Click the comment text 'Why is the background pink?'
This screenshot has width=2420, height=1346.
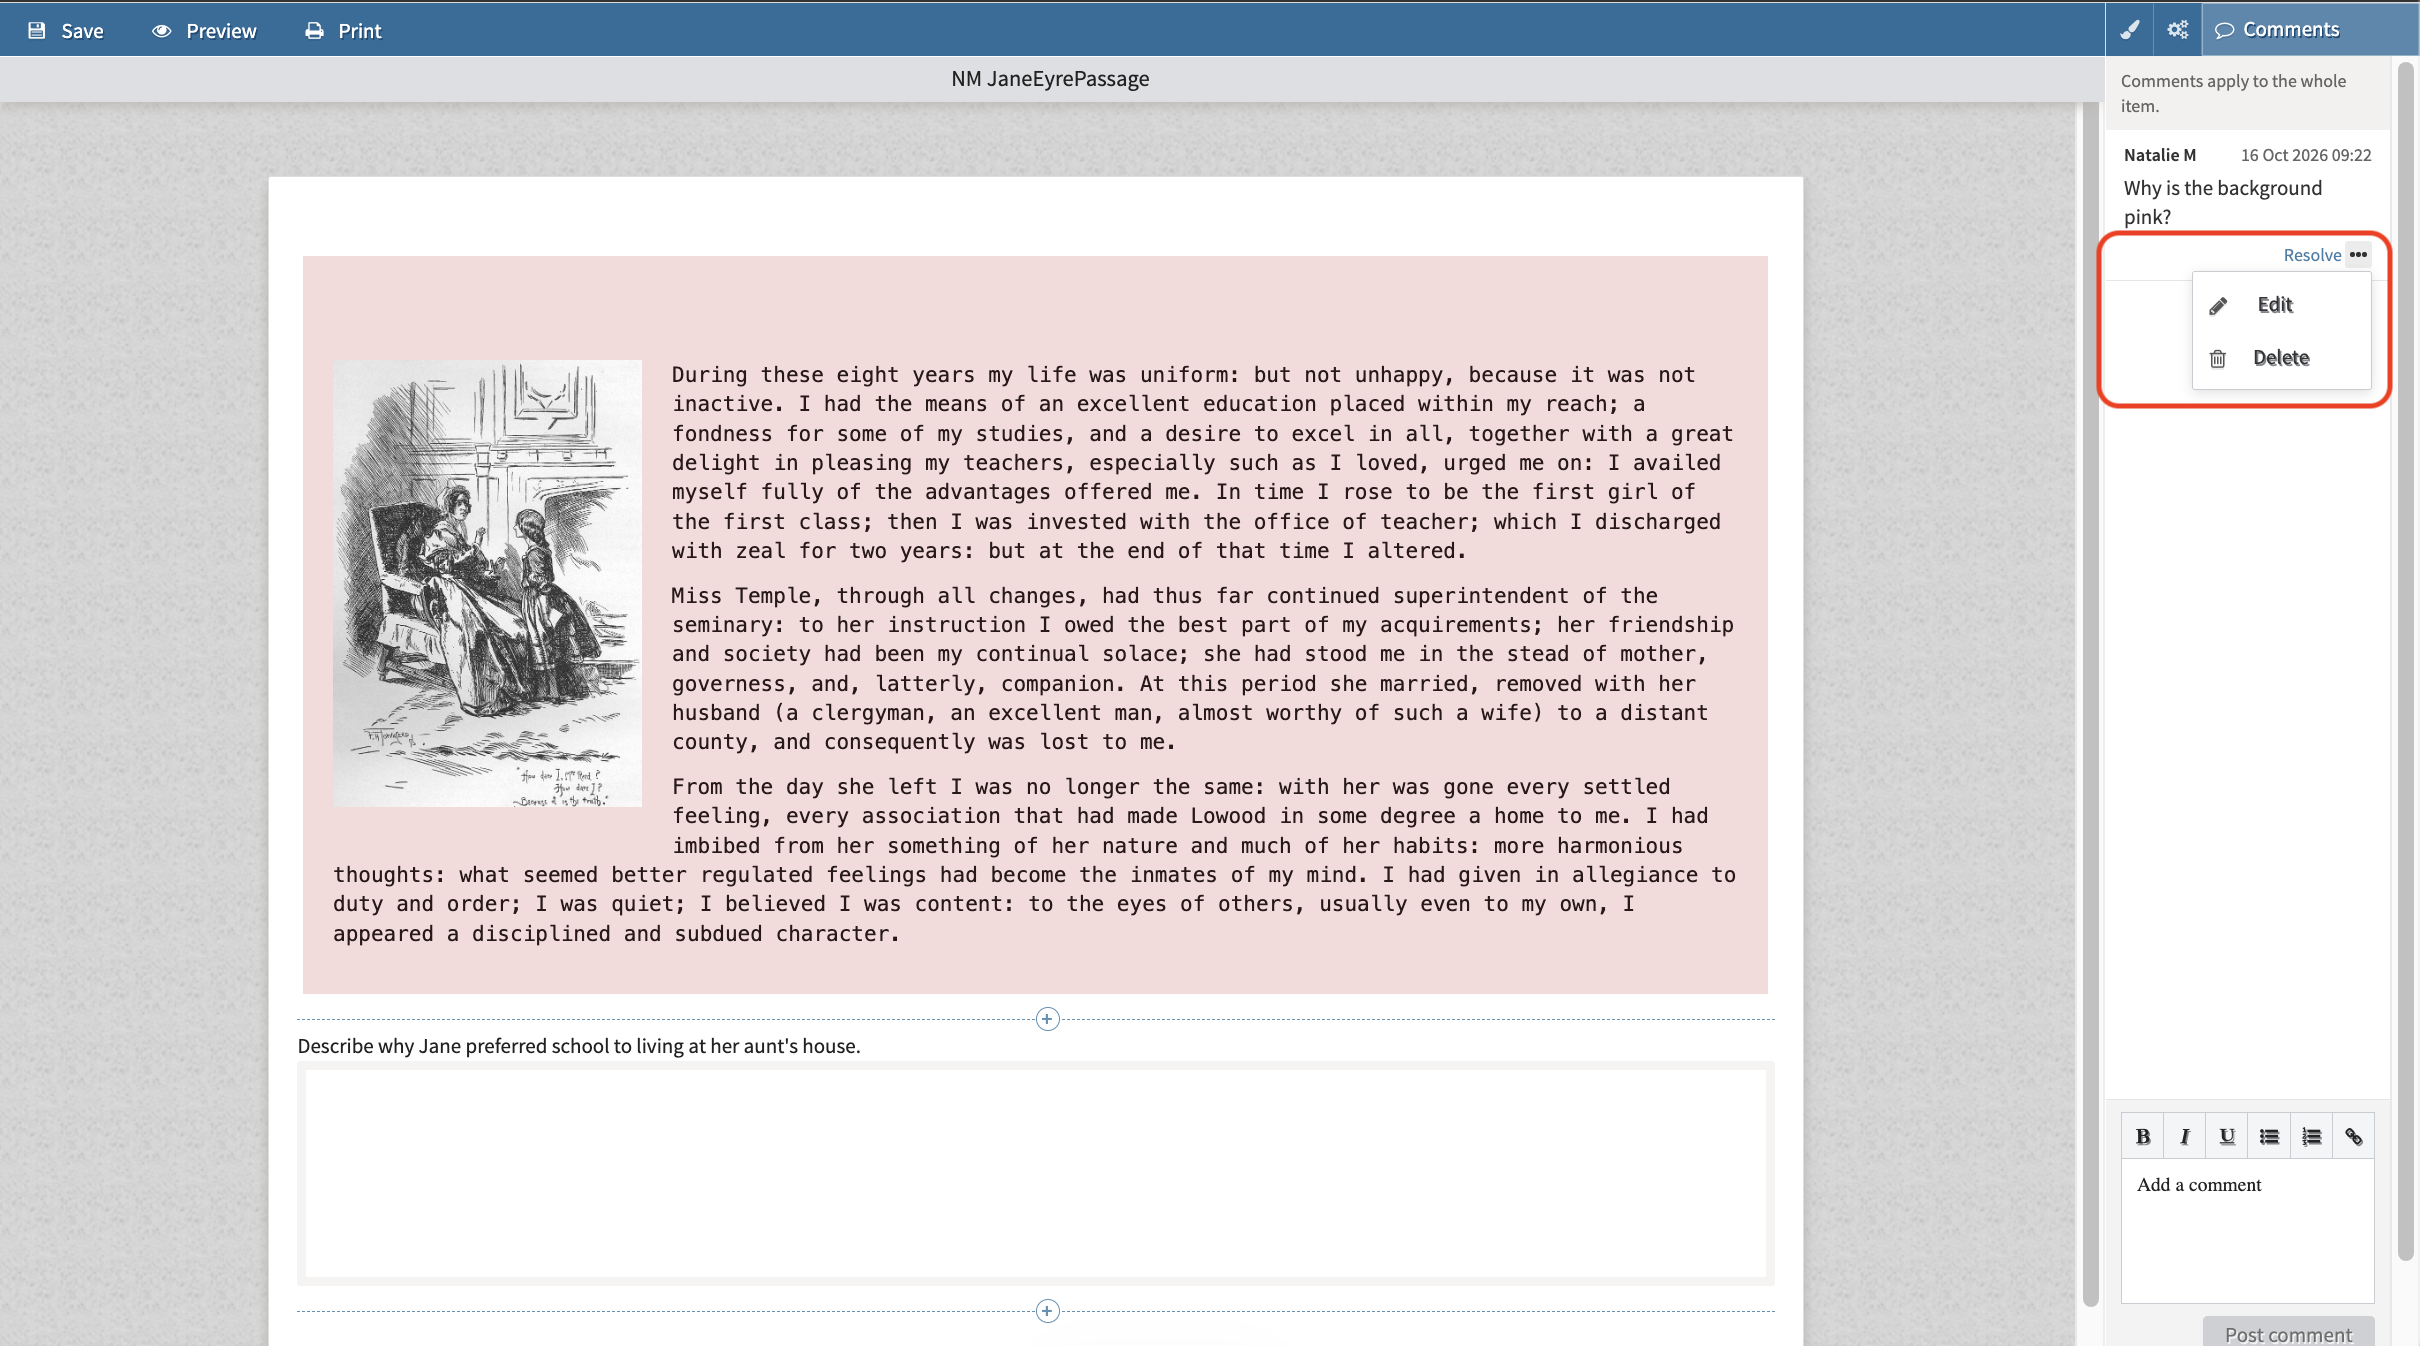click(x=2222, y=202)
